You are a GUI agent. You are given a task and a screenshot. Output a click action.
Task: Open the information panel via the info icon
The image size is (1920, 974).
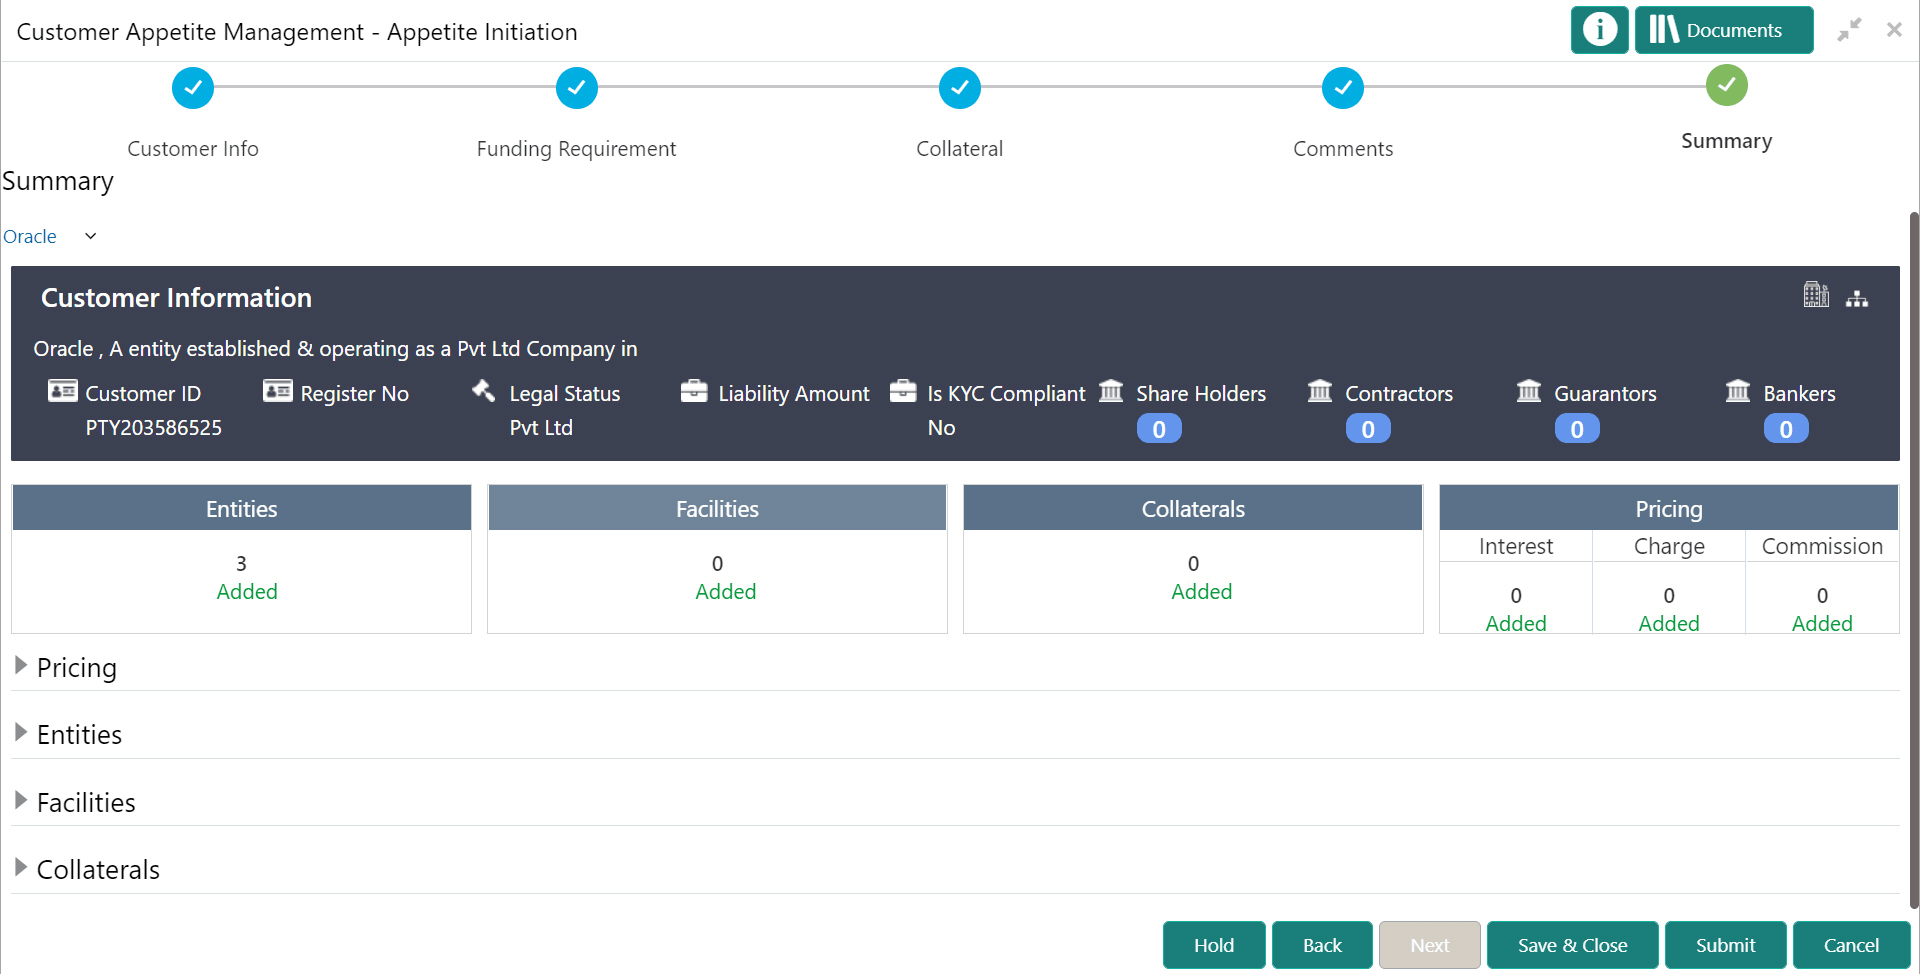pos(1599,30)
